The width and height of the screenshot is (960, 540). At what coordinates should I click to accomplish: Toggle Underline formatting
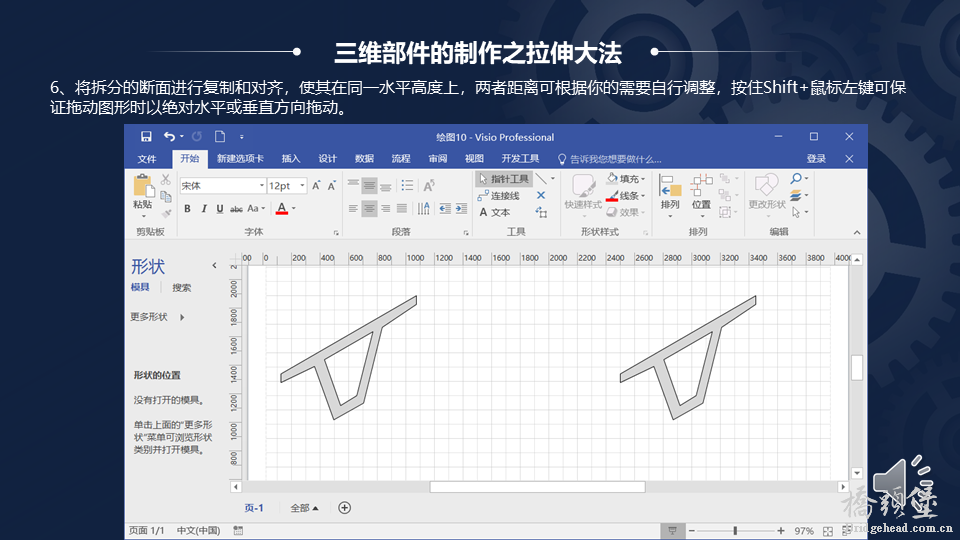click(220, 209)
